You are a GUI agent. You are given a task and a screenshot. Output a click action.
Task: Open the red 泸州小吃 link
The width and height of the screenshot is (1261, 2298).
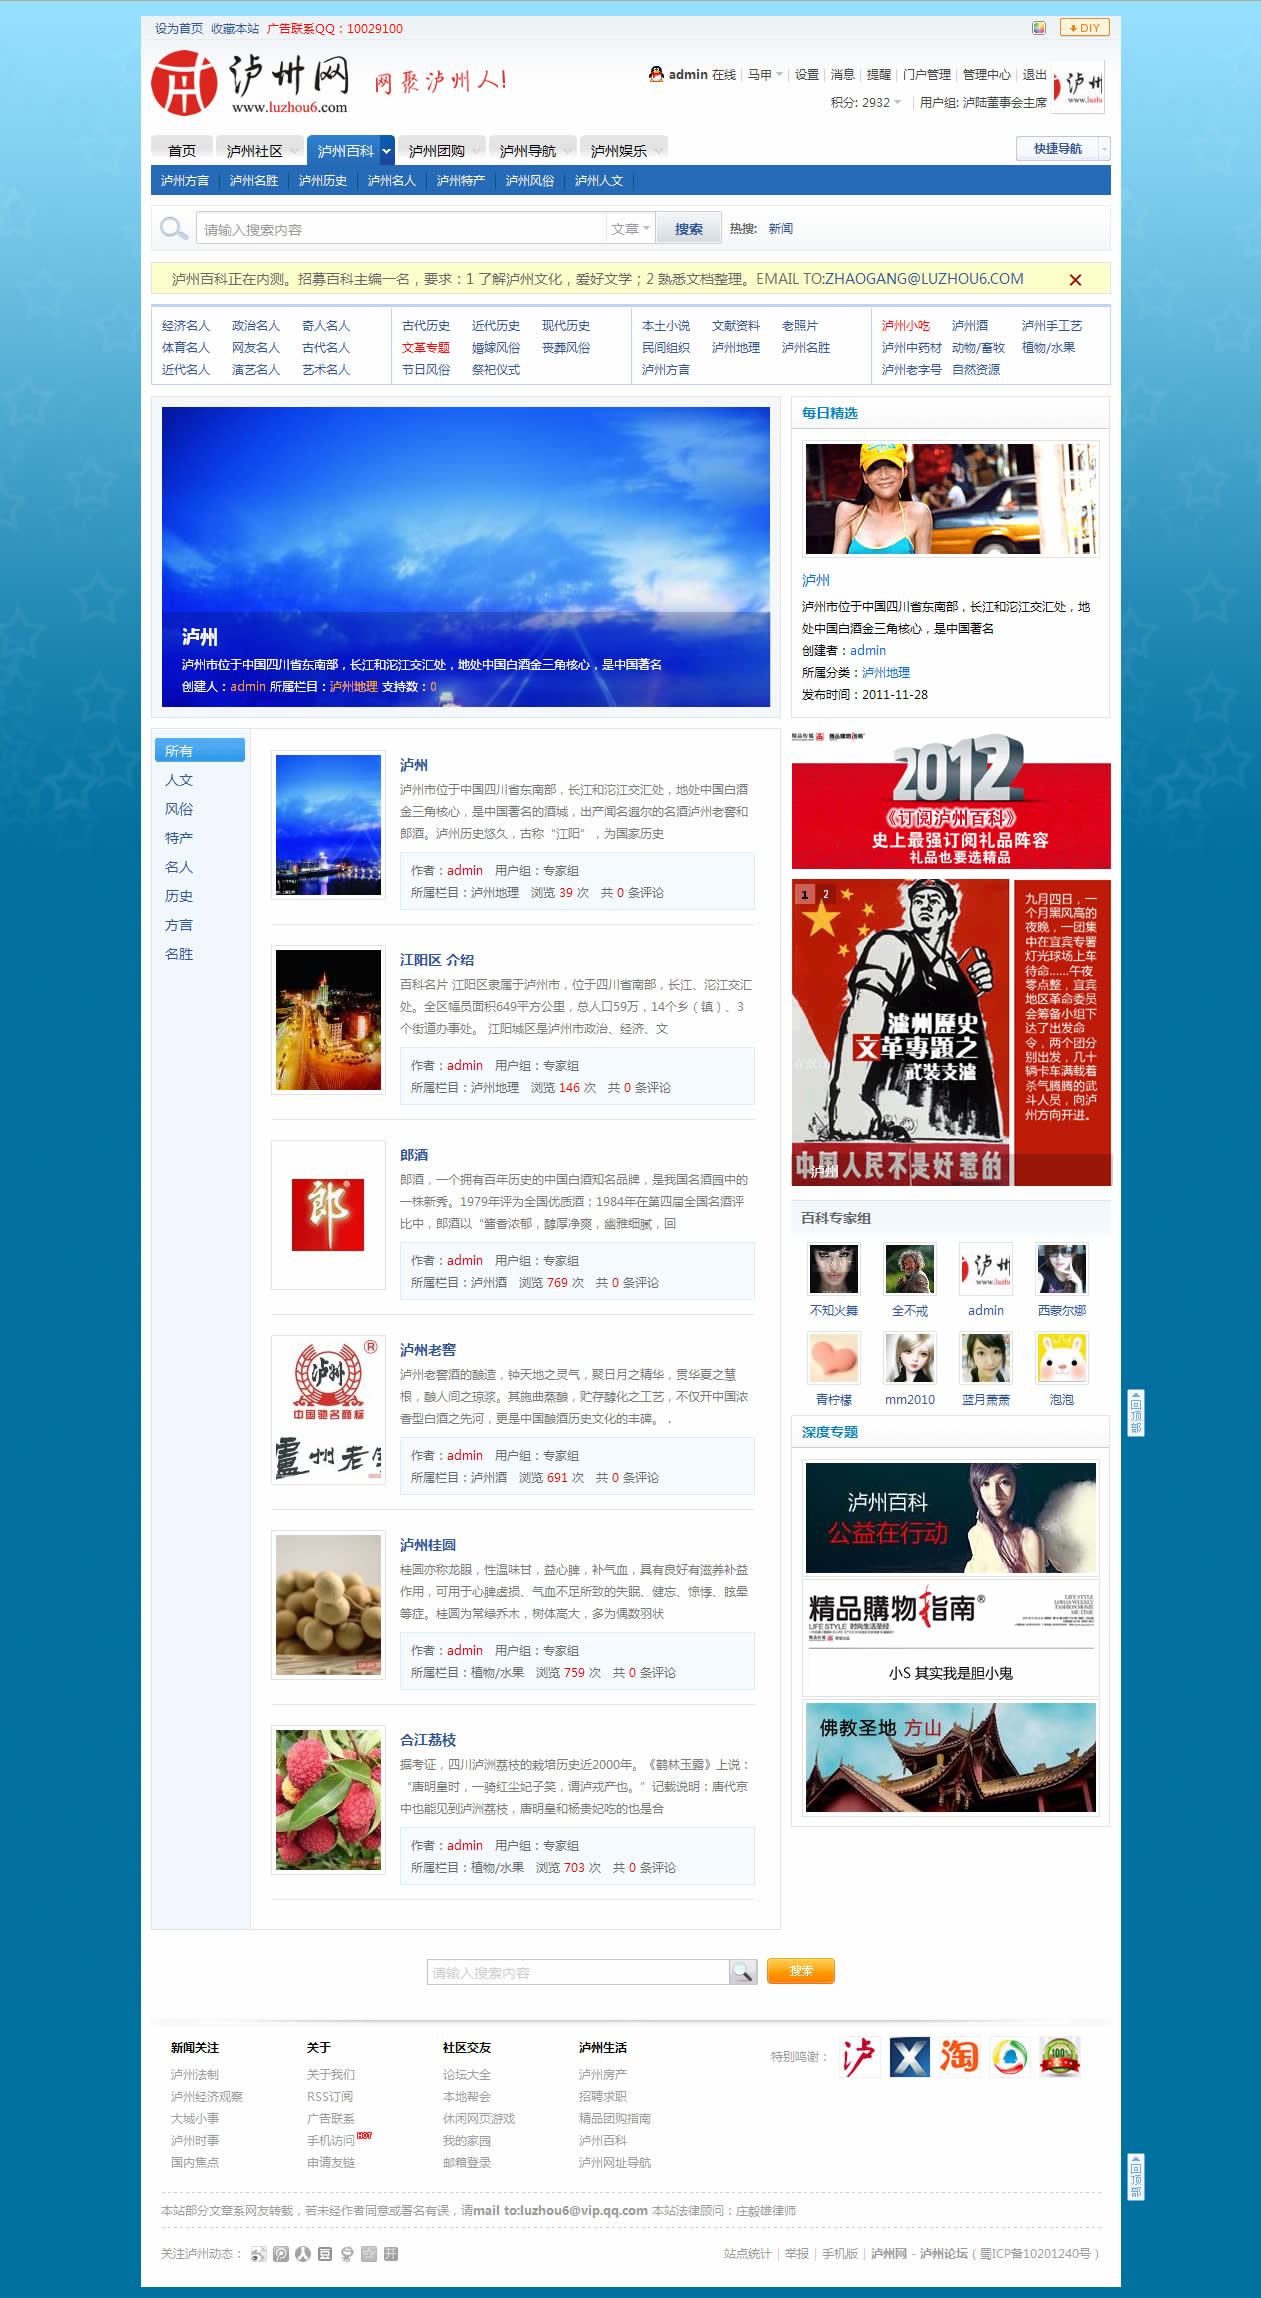906,326
